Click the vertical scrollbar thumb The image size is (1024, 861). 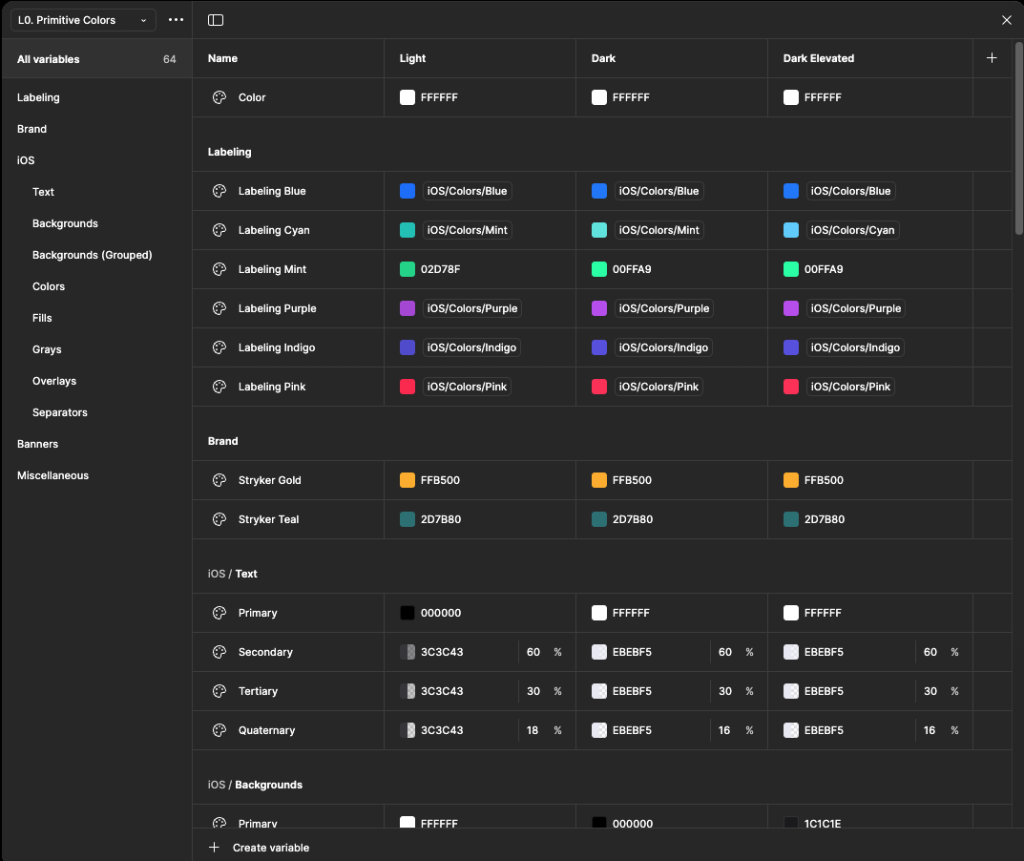pos(1019,138)
